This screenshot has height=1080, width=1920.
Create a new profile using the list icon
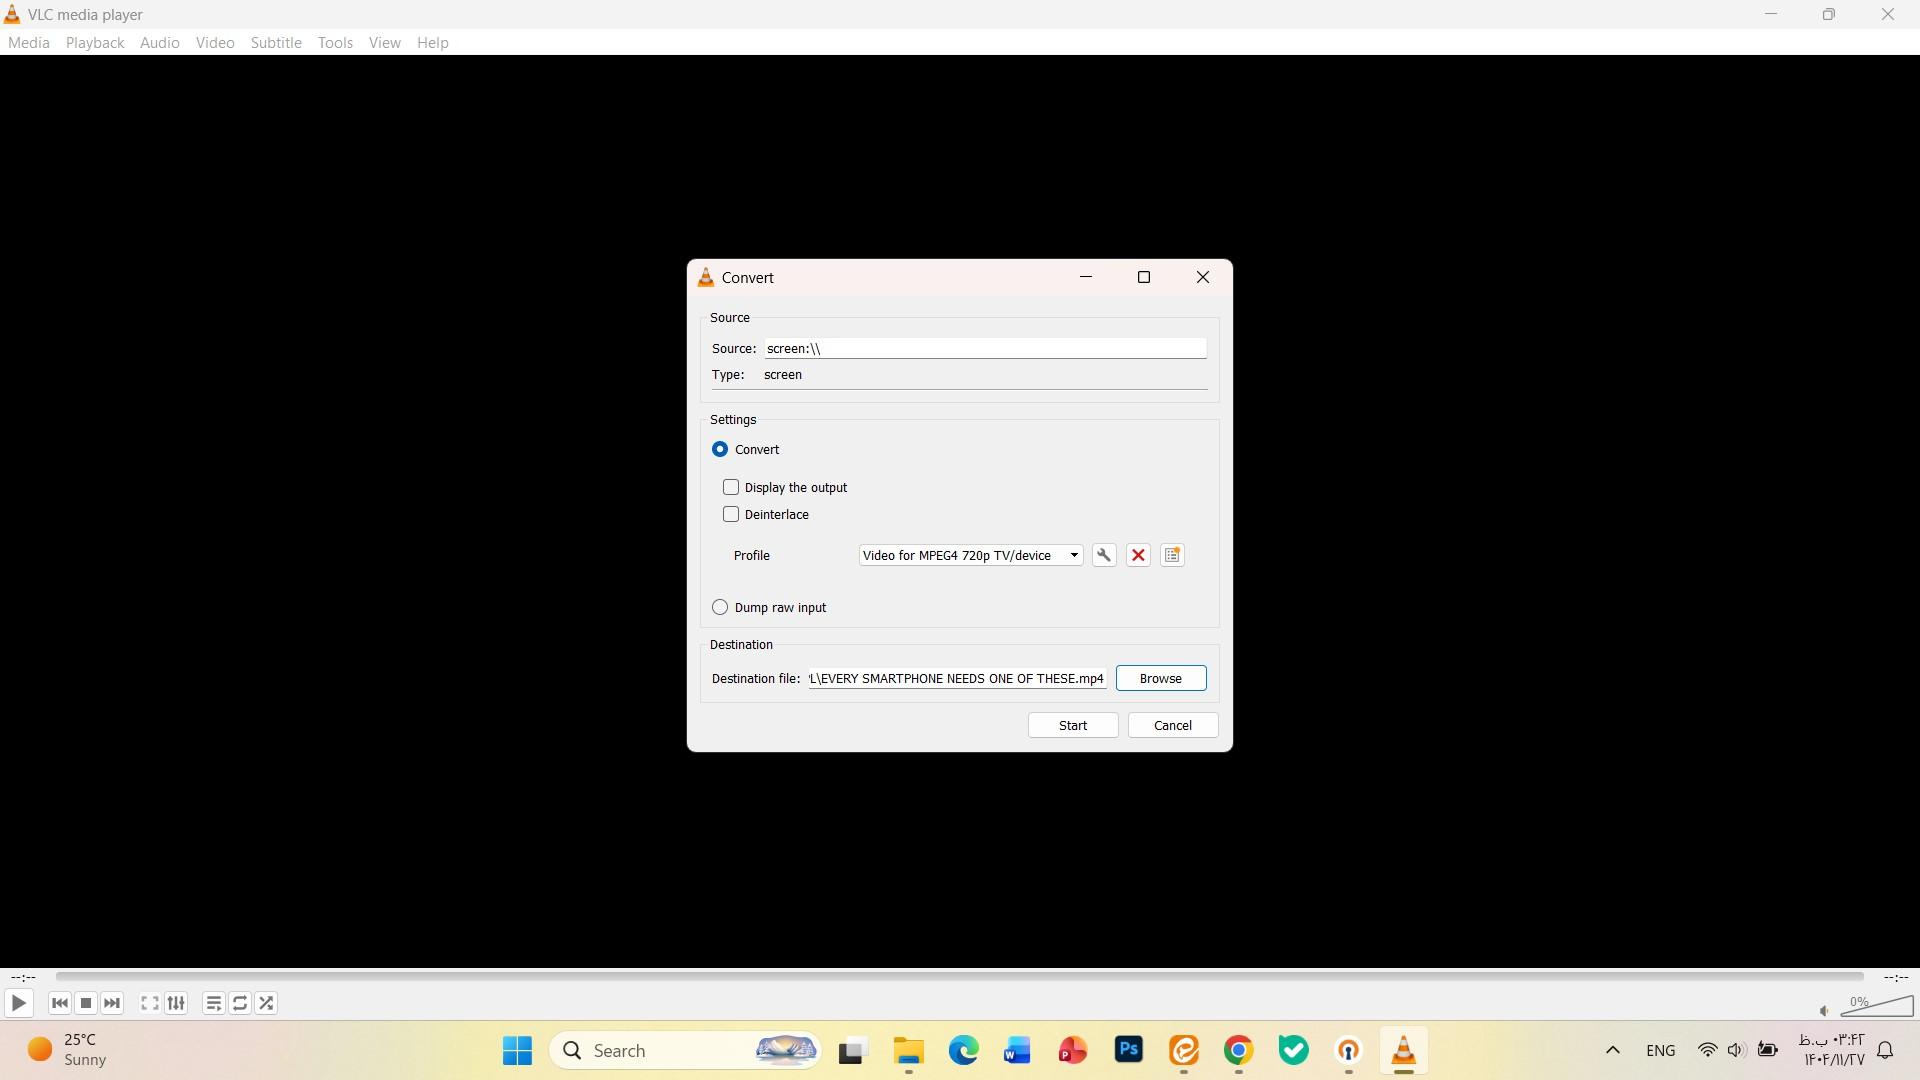click(1172, 555)
